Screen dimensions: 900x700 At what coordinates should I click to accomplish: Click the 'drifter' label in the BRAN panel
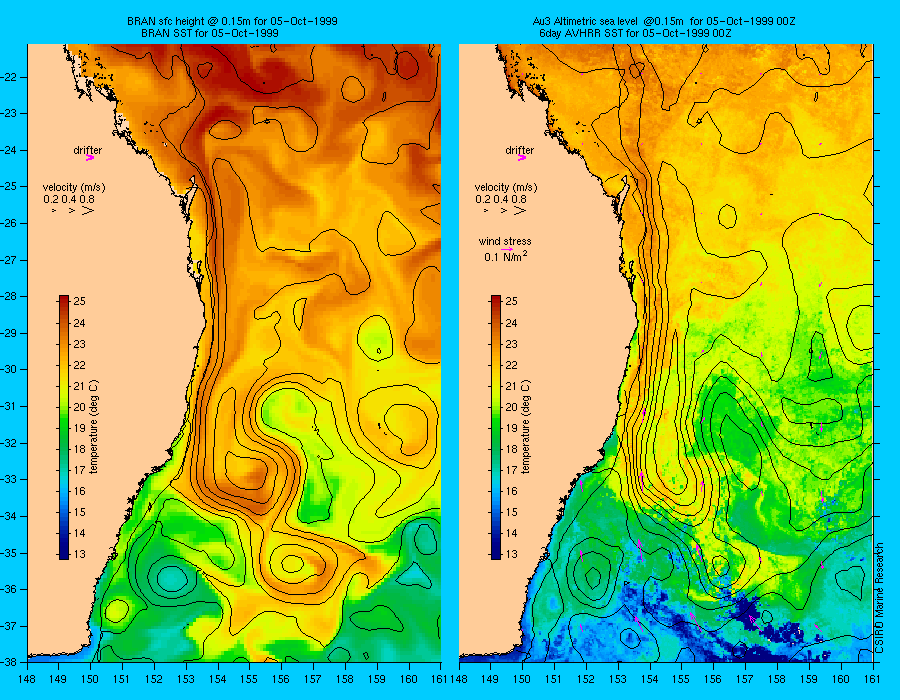[x=87, y=150]
